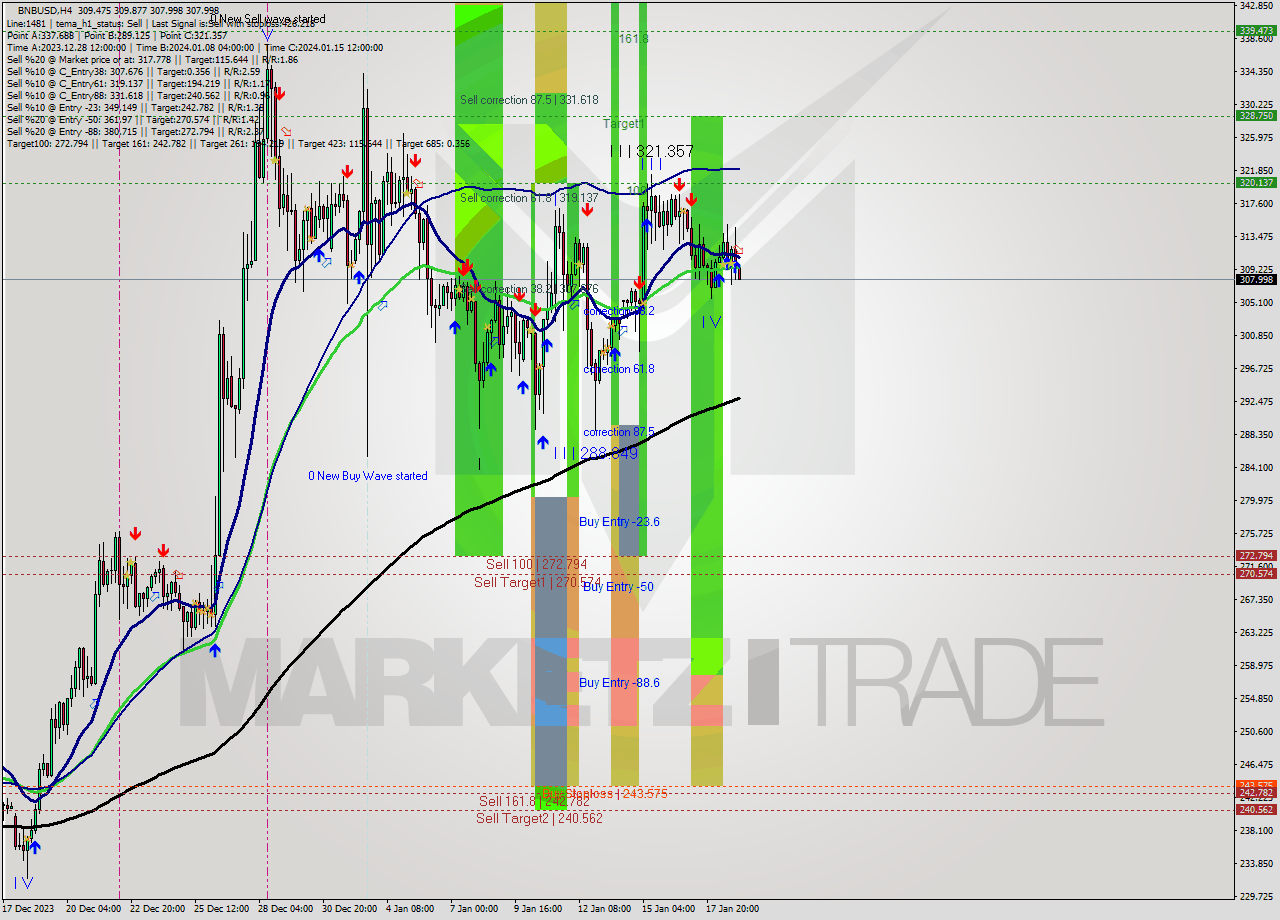Click the 'Sell Stoploss | 243.575' label
Image resolution: width=1280 pixels, height=920 pixels.
tap(606, 794)
